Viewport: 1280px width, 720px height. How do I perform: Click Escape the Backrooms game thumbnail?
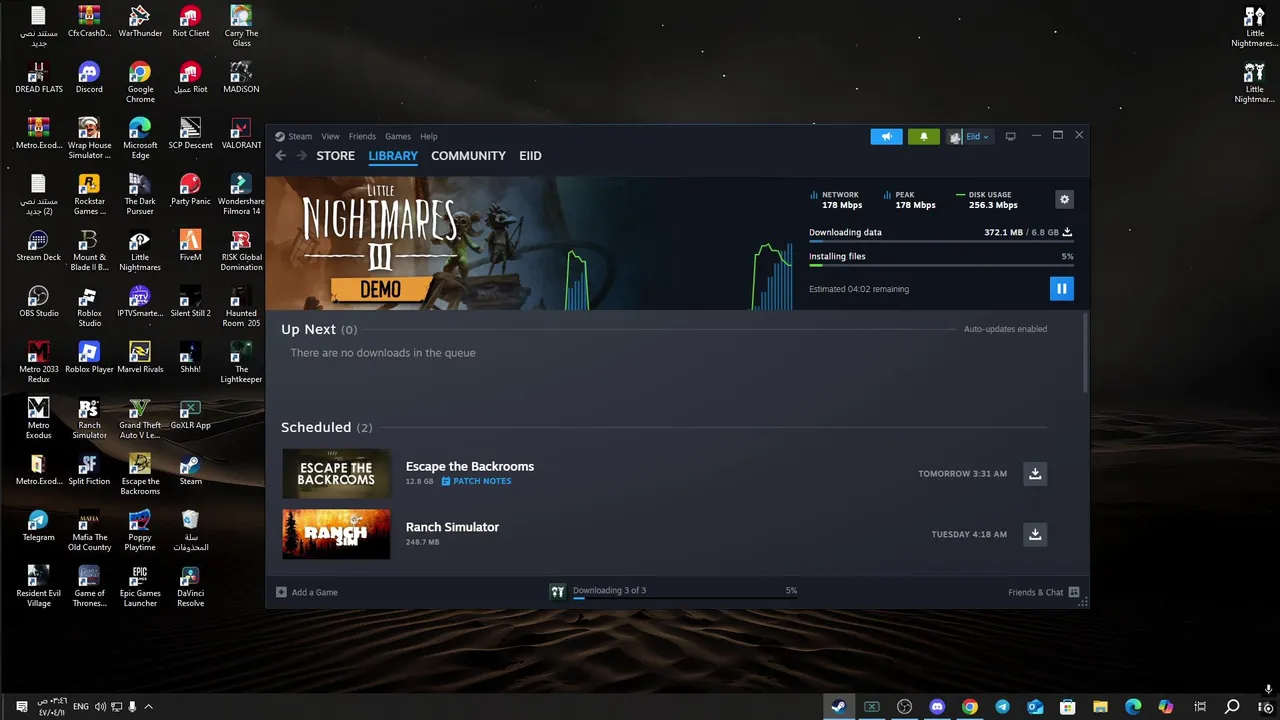pos(336,473)
